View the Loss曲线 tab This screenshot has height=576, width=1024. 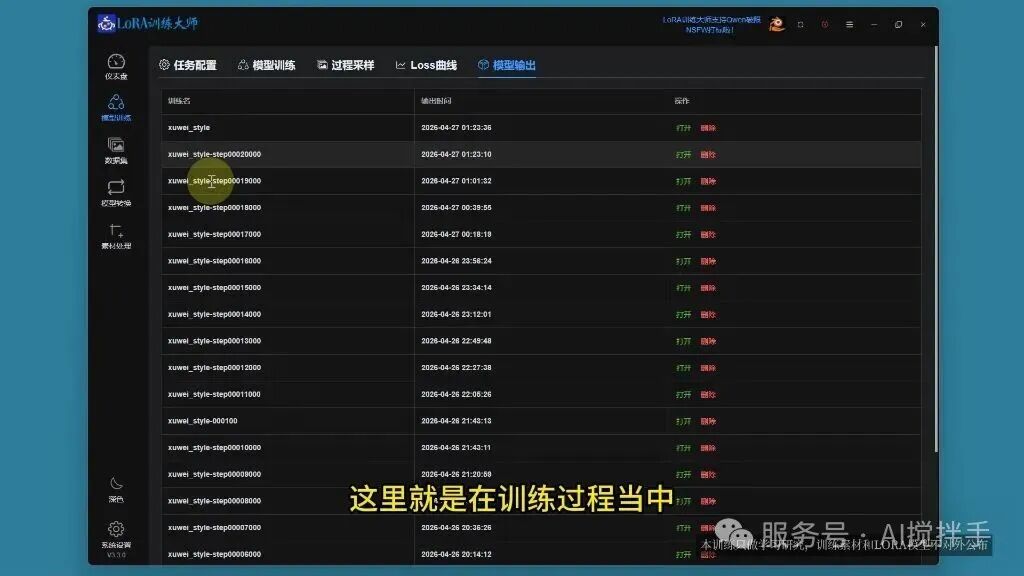tap(426, 65)
